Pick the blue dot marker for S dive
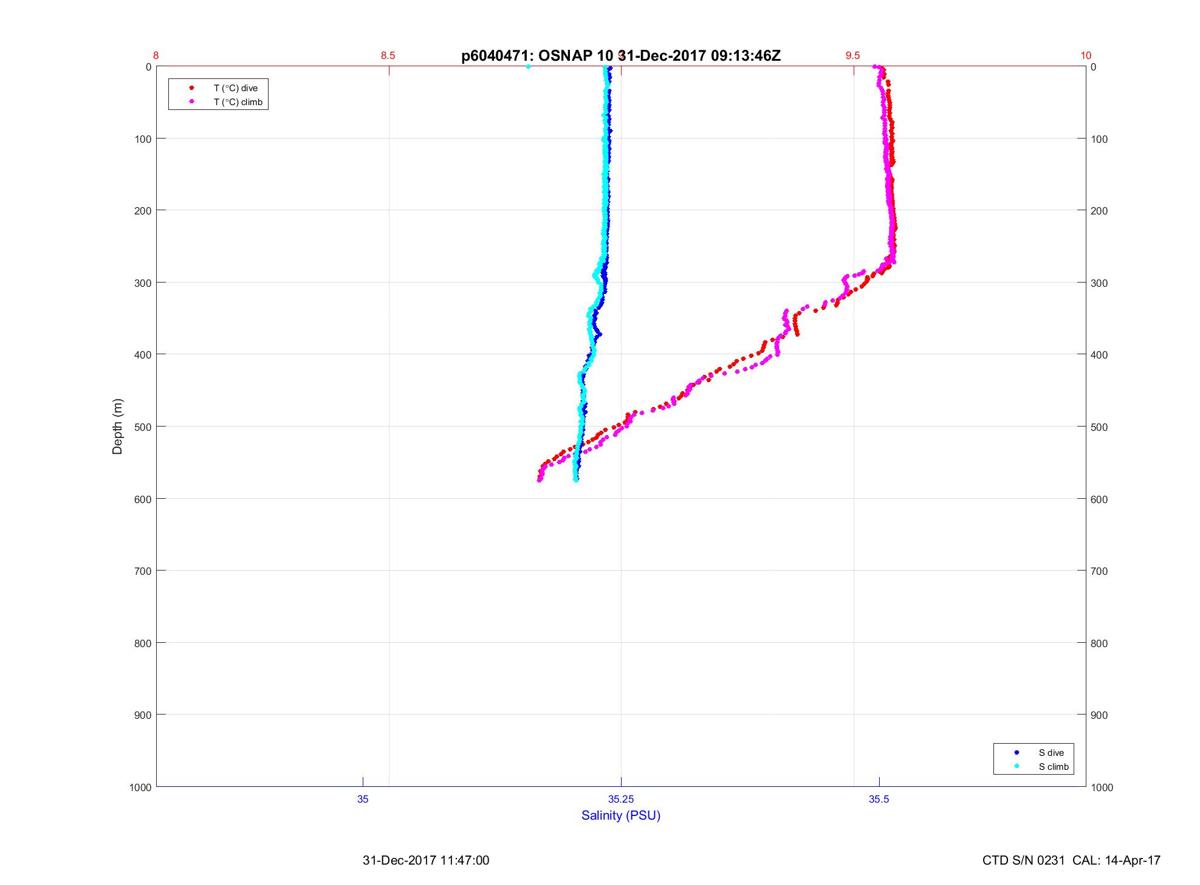The image size is (1200, 885). click(x=1016, y=751)
